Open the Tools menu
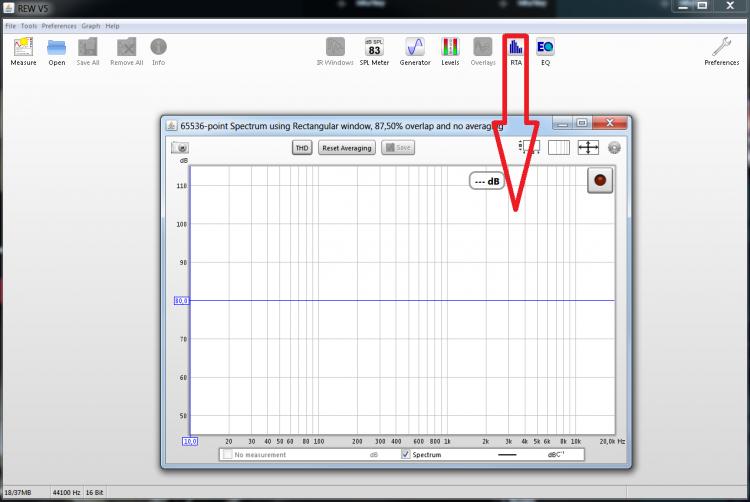The width and height of the screenshot is (750, 502). pos(29,26)
